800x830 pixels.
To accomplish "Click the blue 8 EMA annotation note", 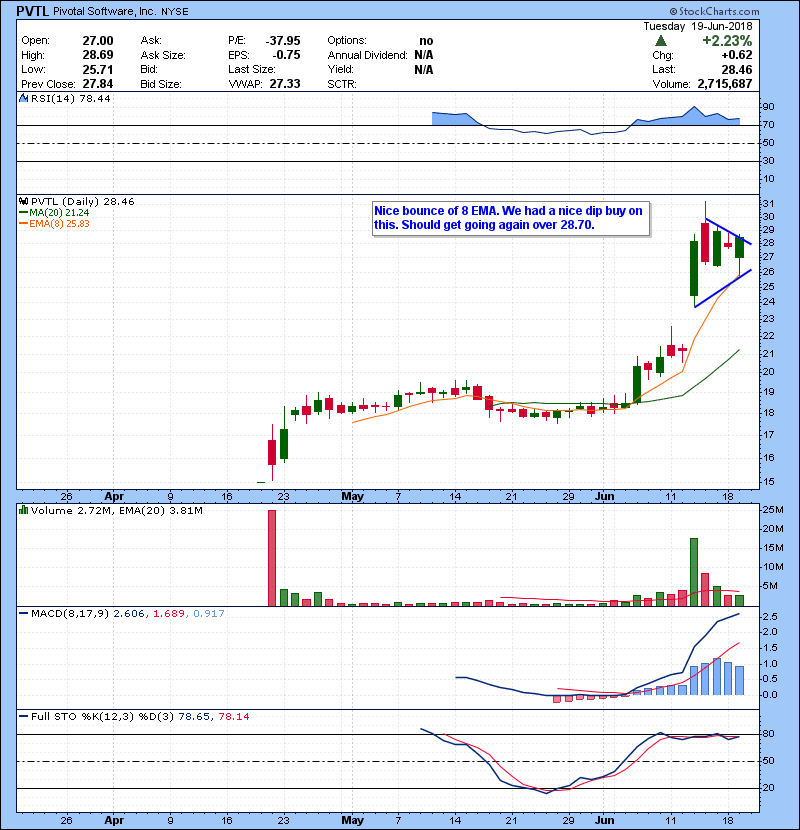I will [510, 218].
